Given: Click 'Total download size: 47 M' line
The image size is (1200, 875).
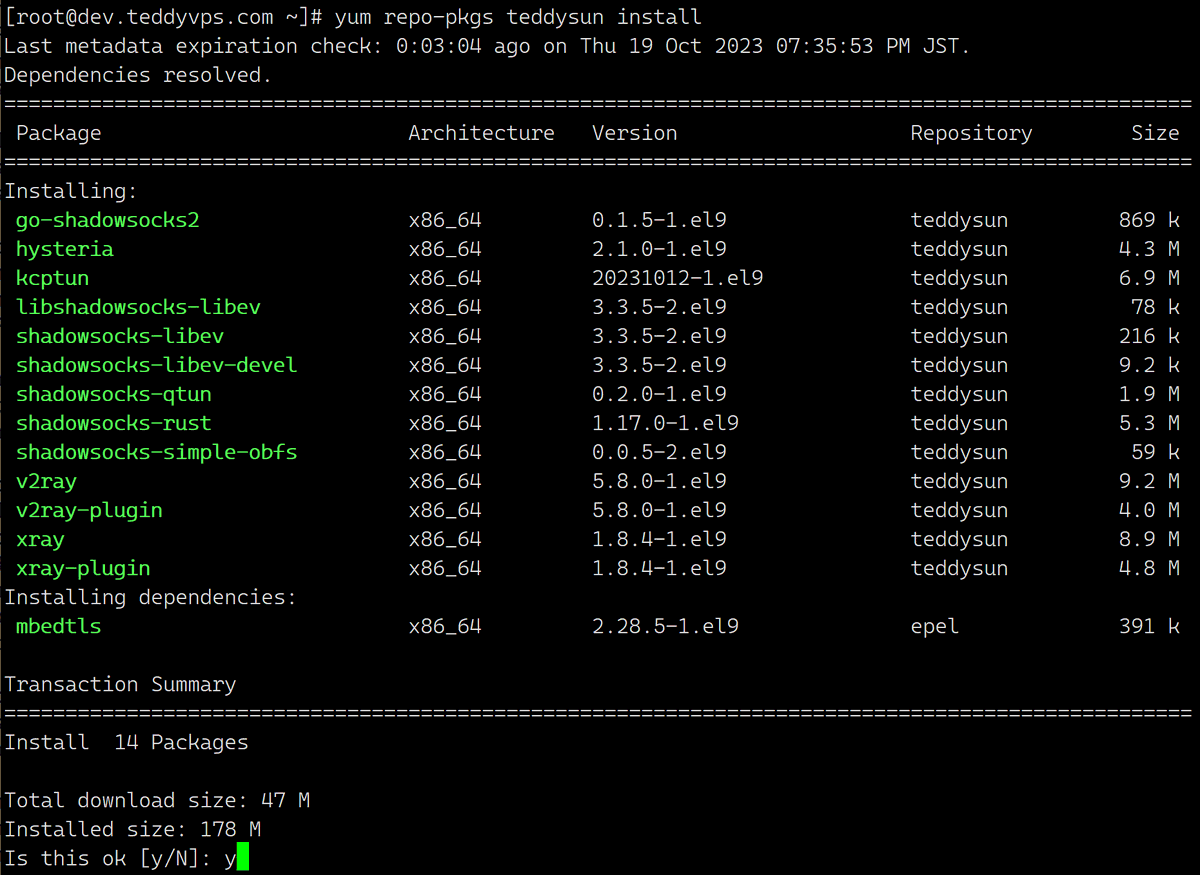Looking at the screenshot, I should pyautogui.click(x=157, y=800).
